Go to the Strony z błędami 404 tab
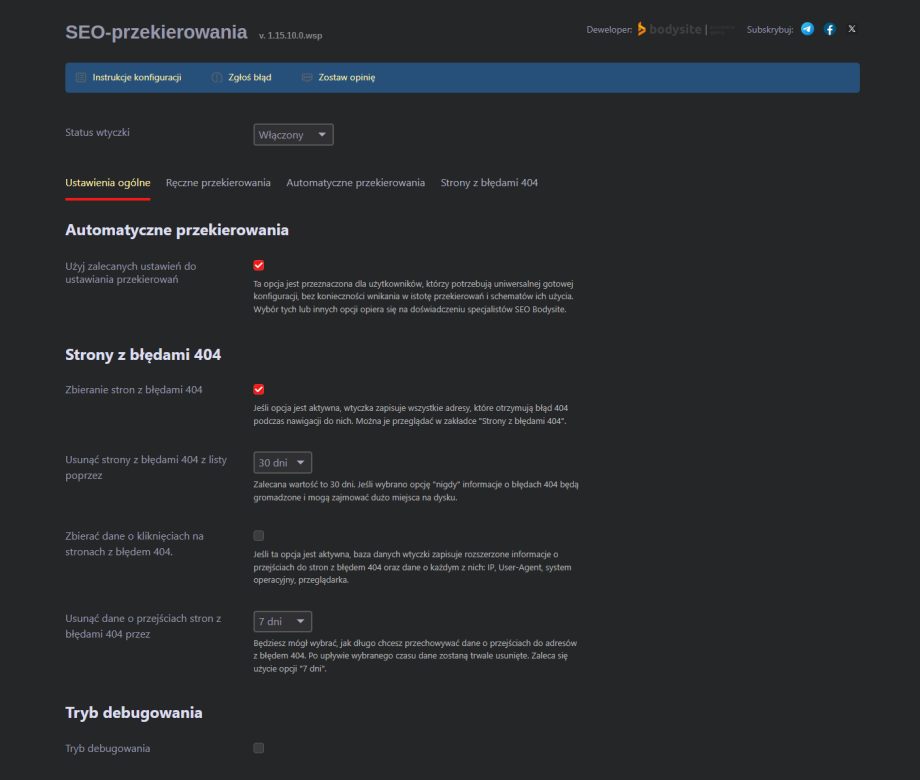Screen dimensions: 920x780 (x=489, y=183)
